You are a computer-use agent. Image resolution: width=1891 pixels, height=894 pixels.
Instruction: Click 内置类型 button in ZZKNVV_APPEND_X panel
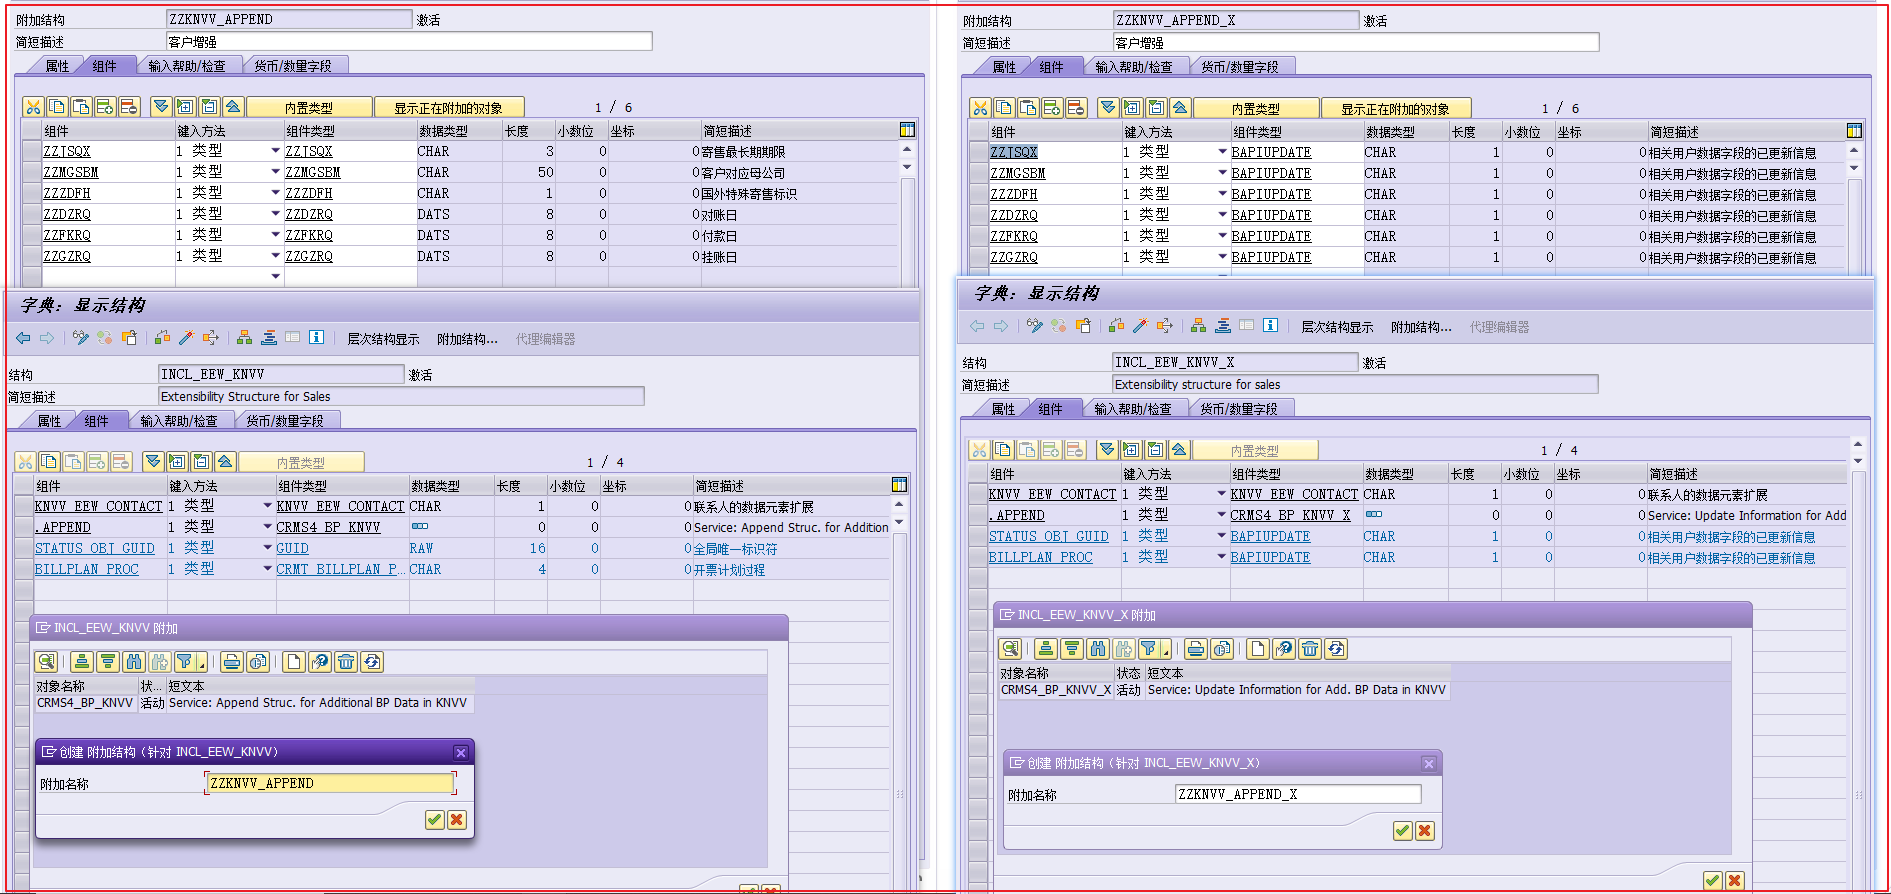click(1256, 108)
